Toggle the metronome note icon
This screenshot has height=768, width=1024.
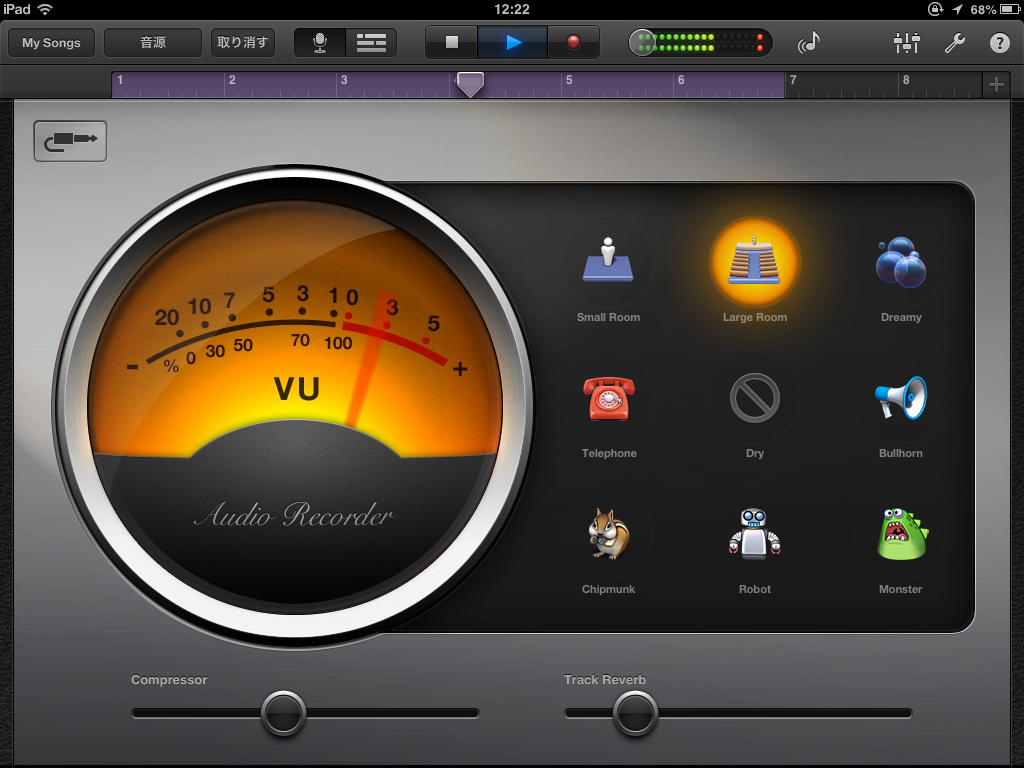point(809,42)
